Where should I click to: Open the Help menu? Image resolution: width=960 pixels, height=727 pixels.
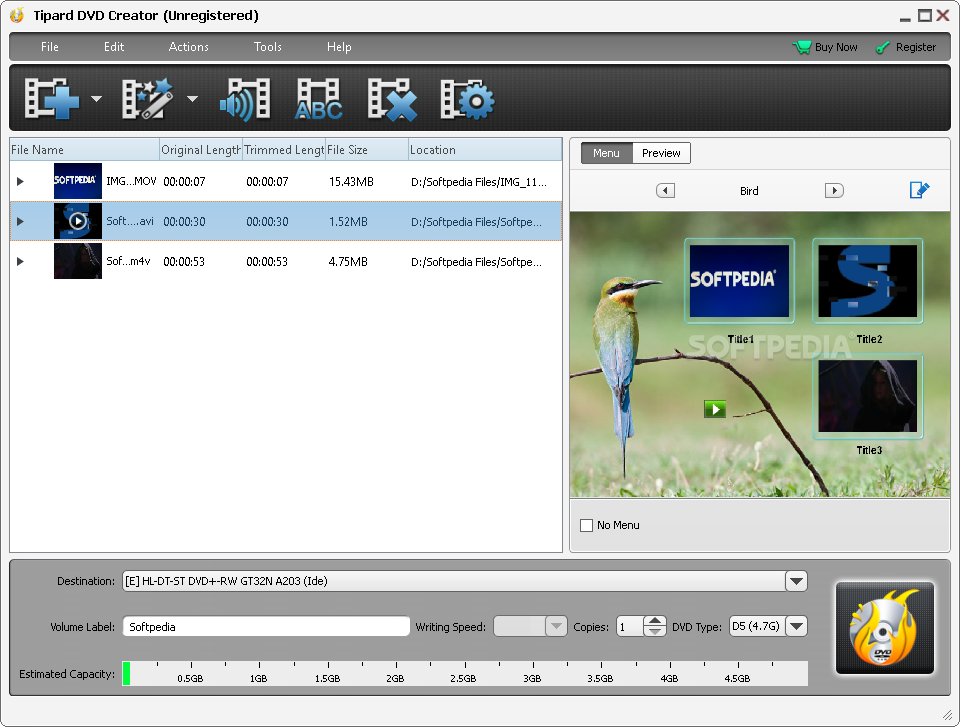pos(339,47)
